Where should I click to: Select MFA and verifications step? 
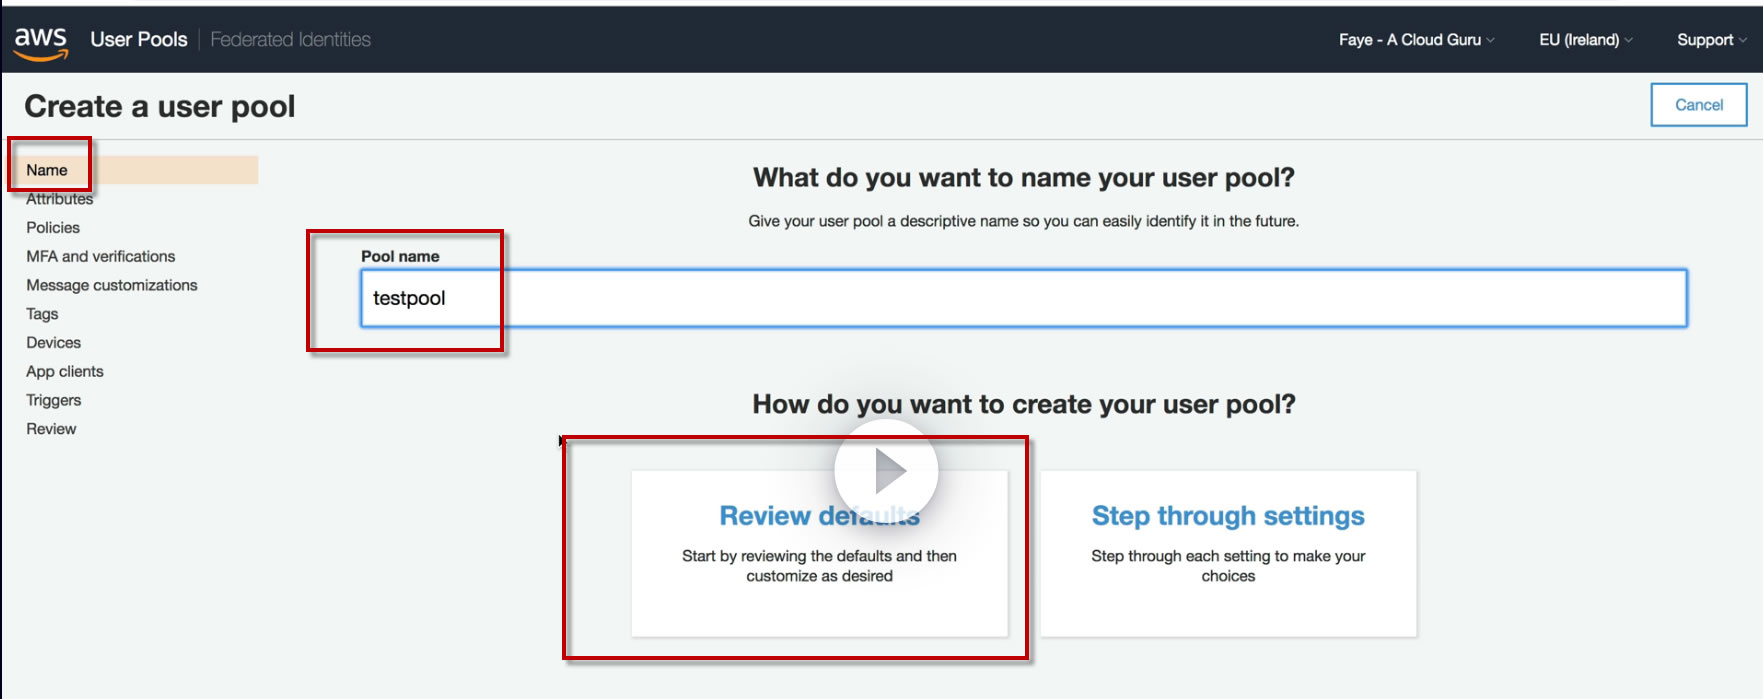101,257
